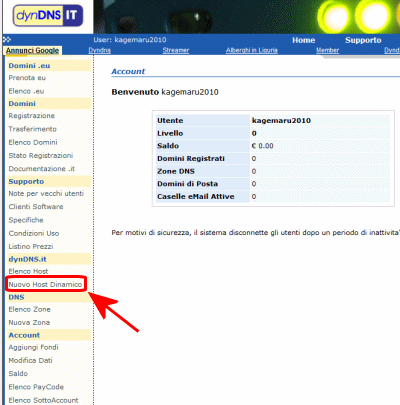
Task: Click the DNS section header
Action: [49, 297]
